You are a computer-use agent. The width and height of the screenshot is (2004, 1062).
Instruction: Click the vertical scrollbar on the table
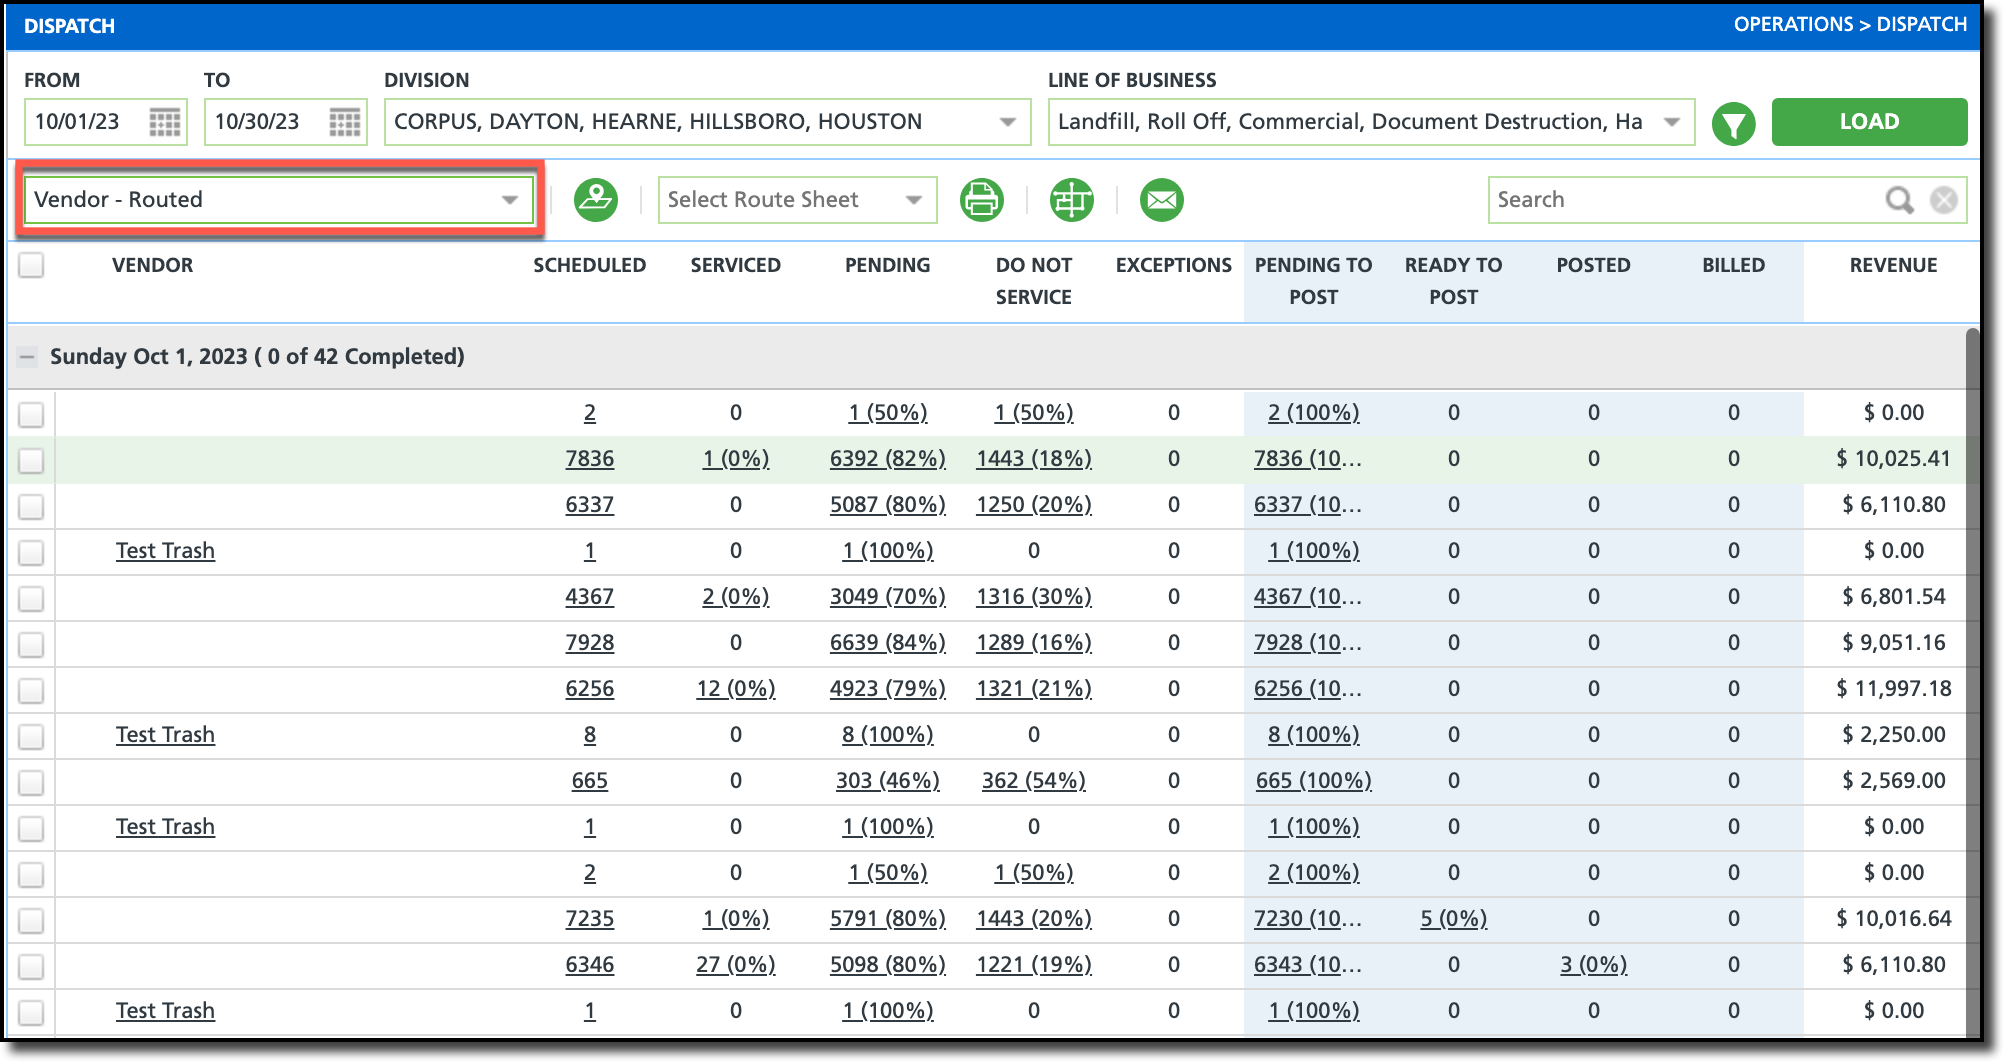coord(1972,680)
